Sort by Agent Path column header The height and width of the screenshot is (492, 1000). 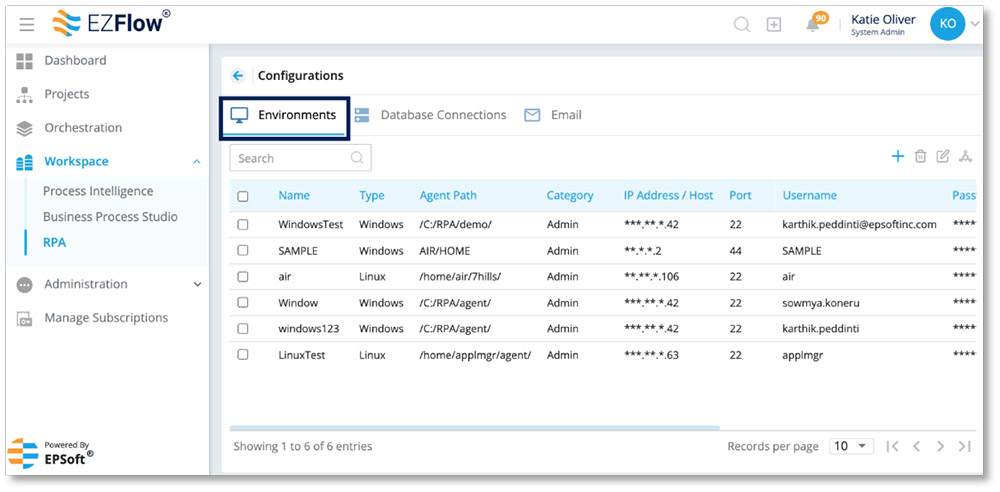click(x=448, y=196)
